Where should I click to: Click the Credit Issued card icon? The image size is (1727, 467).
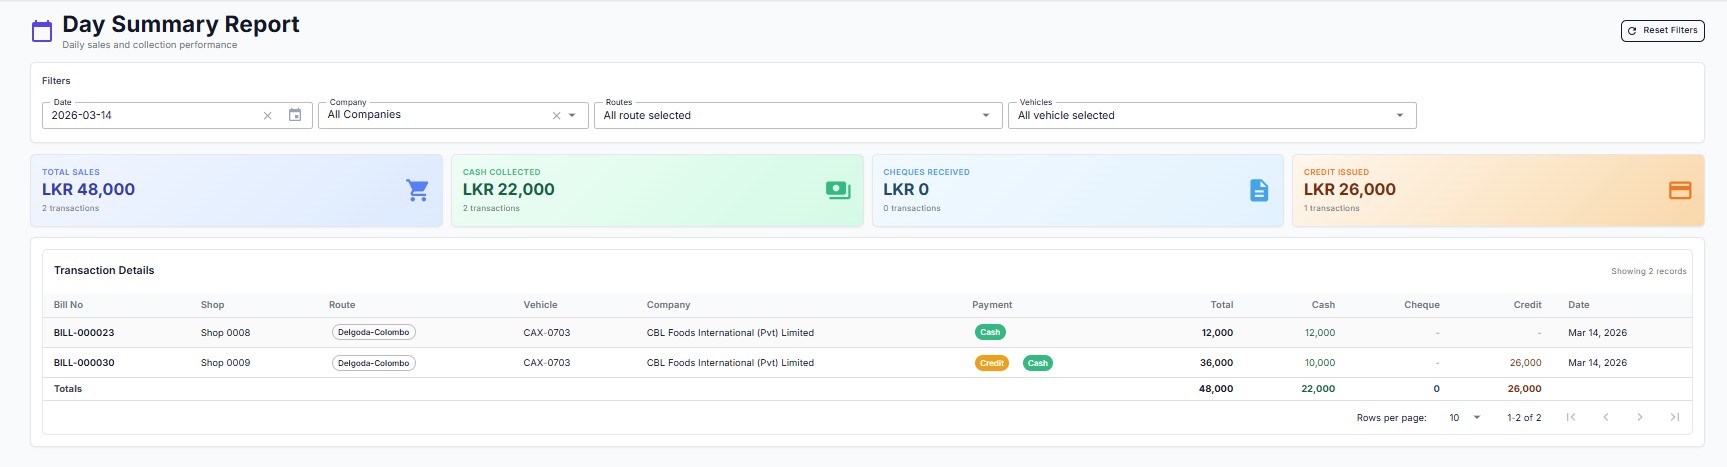(1680, 190)
